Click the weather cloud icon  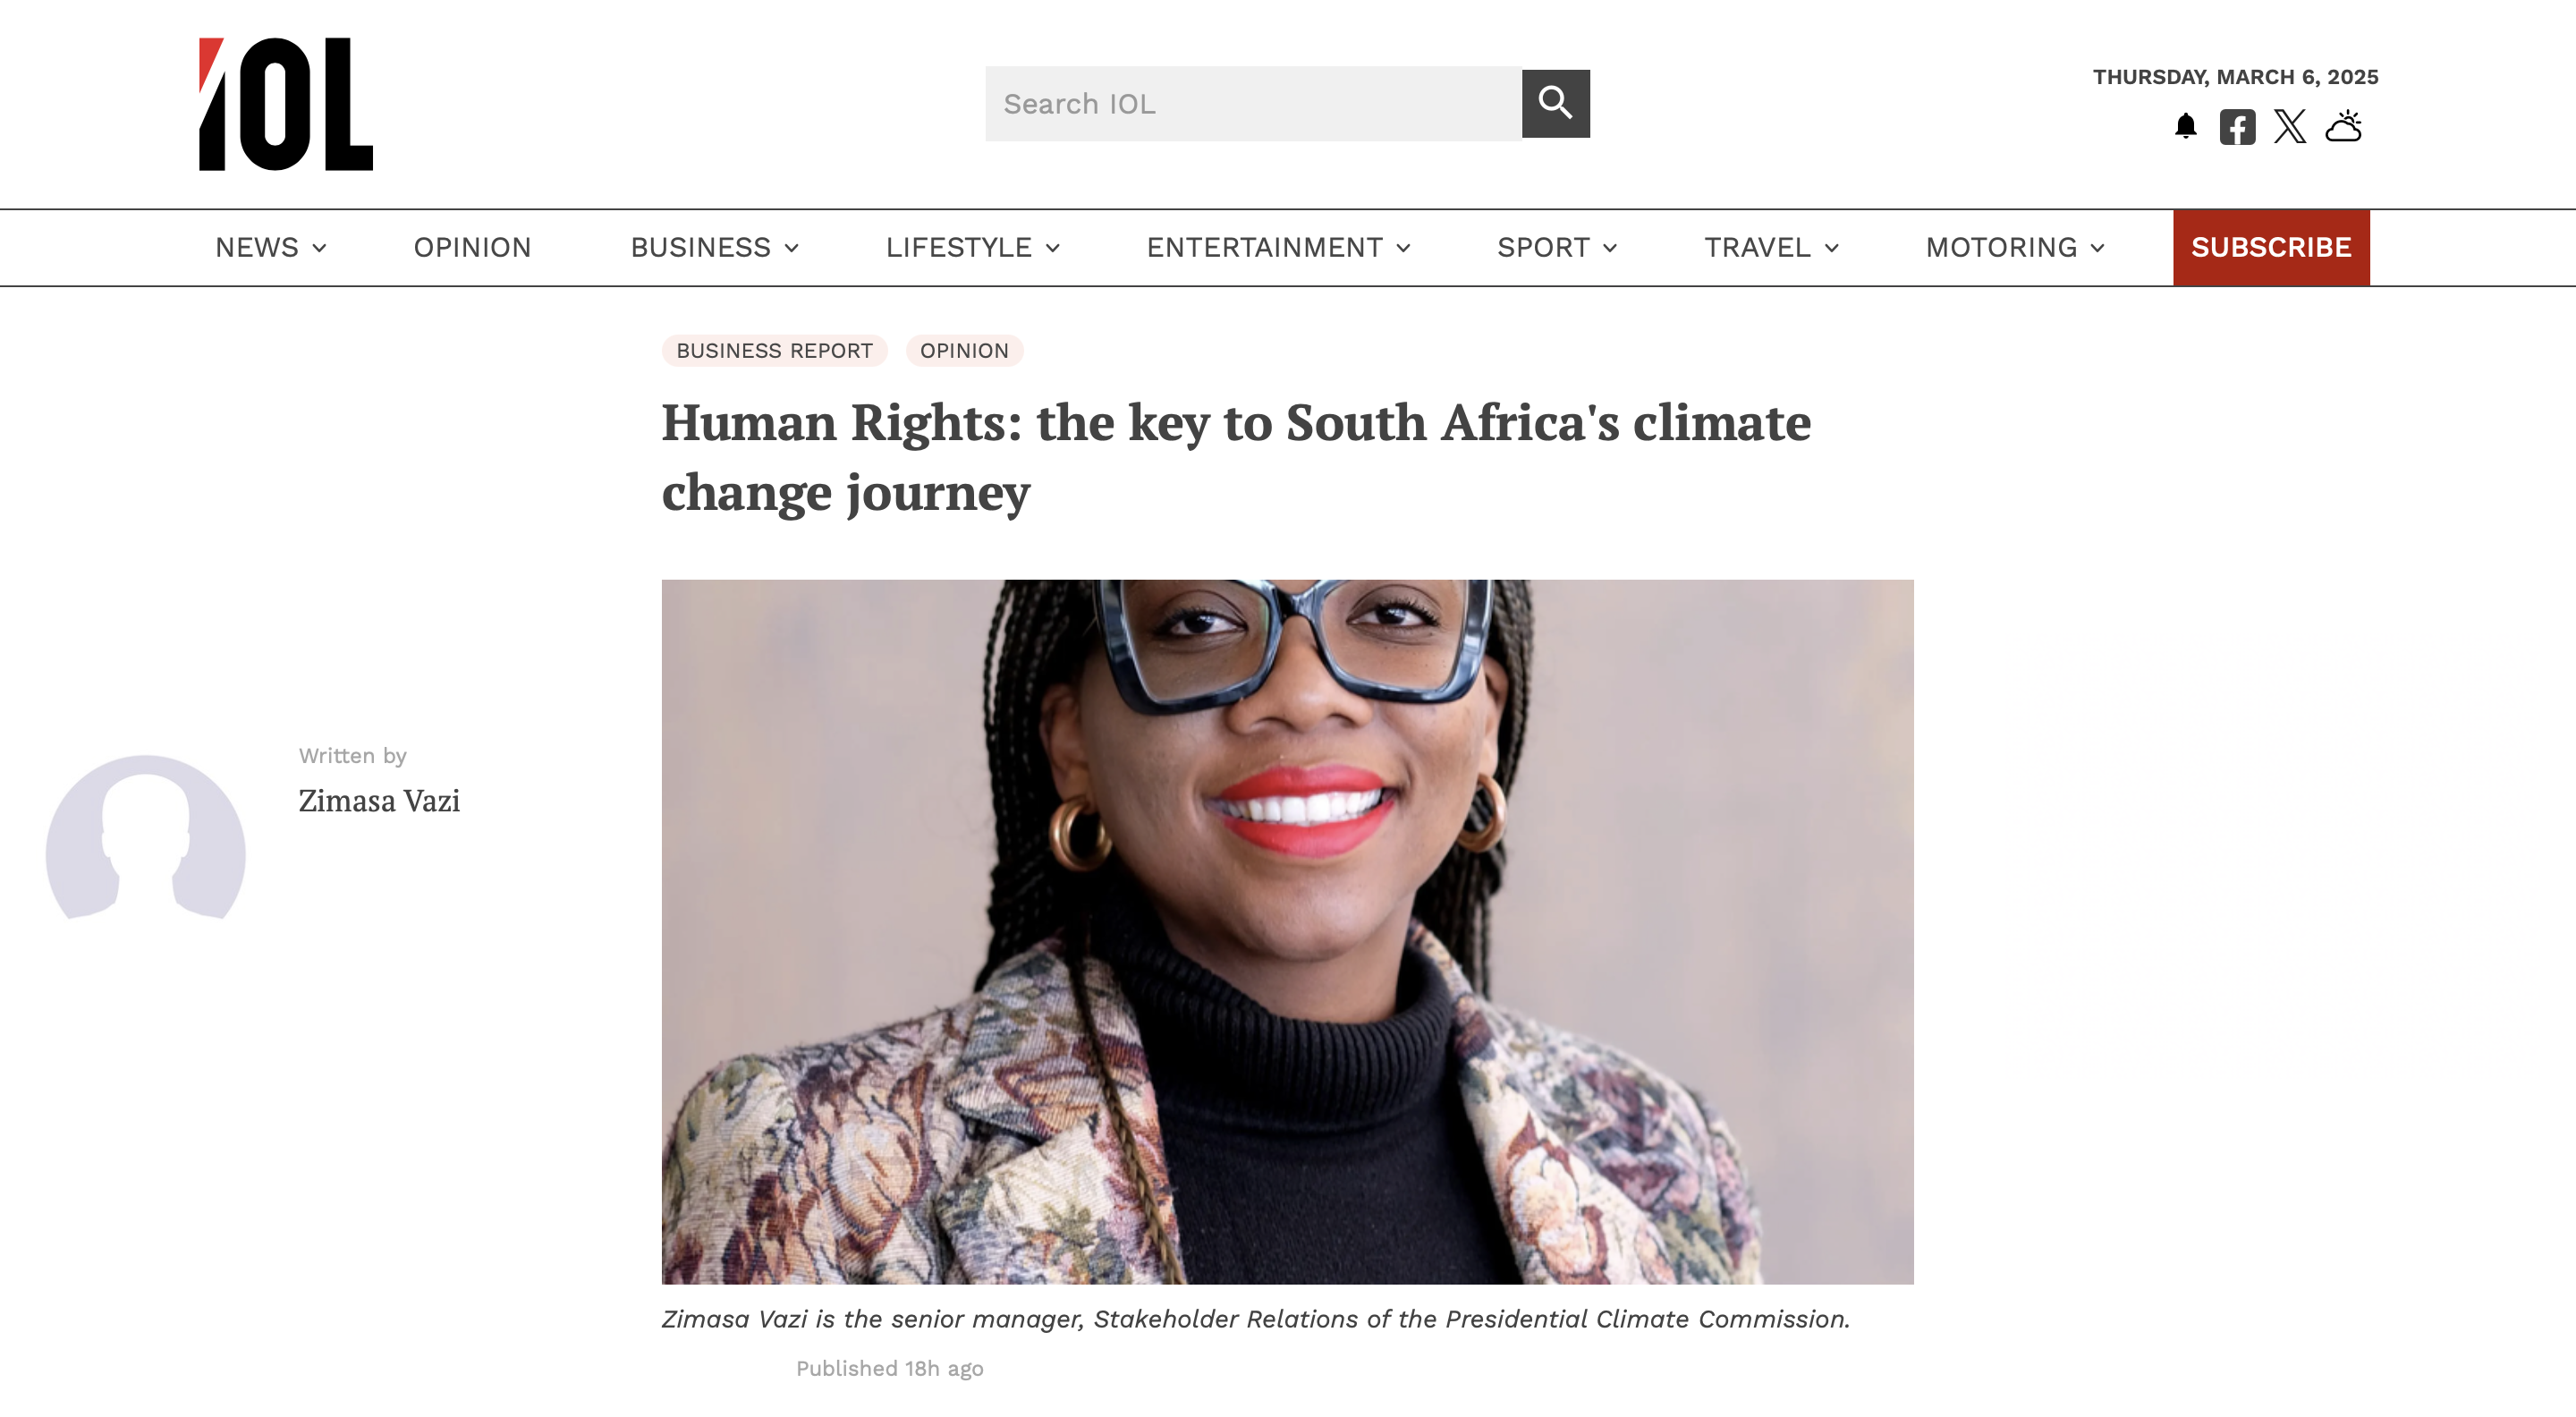tap(2343, 127)
